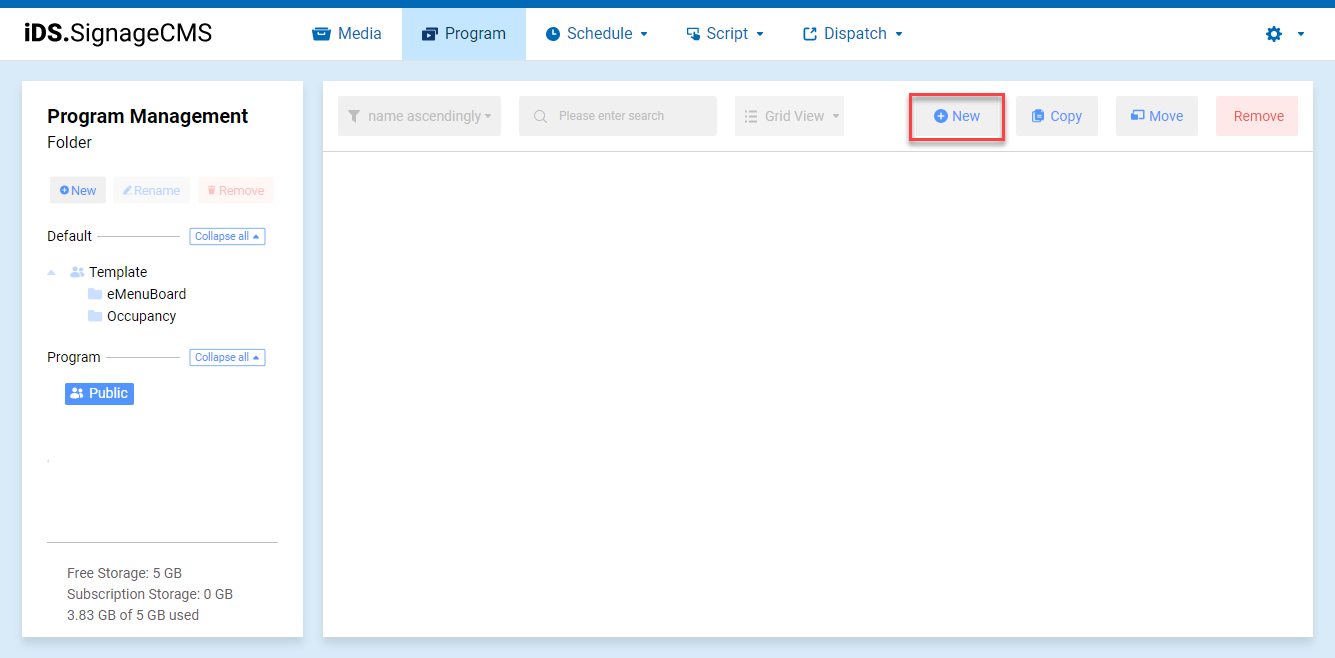1335x658 pixels.
Task: Click the Program Management heading
Action: [148, 116]
